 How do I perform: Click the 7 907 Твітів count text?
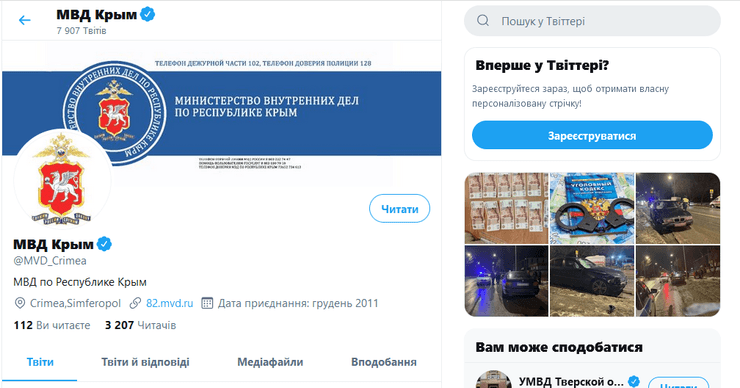81,31
